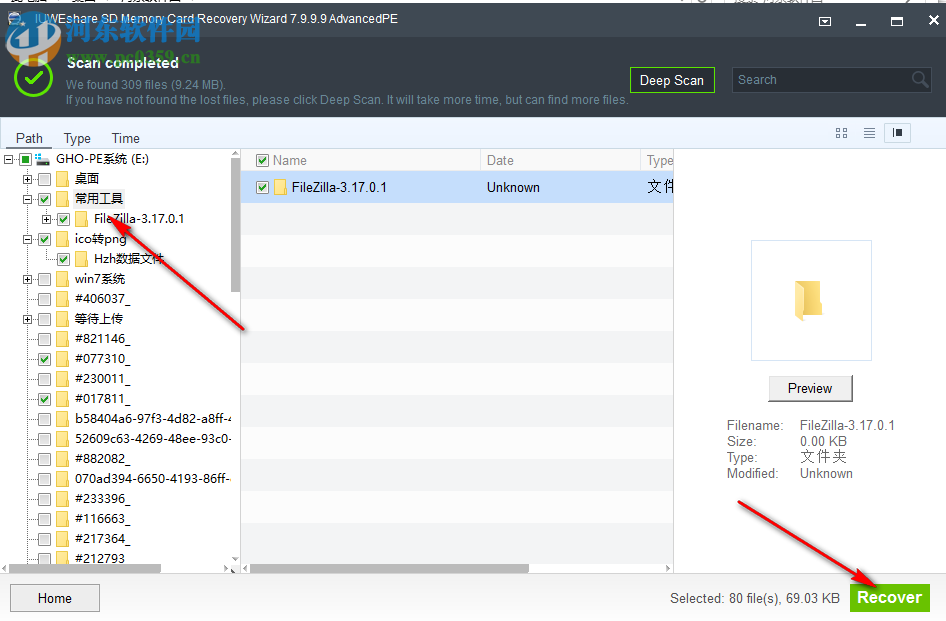This screenshot has width=946, height=621.
Task: Select the preview pane view mode
Action: 897,132
